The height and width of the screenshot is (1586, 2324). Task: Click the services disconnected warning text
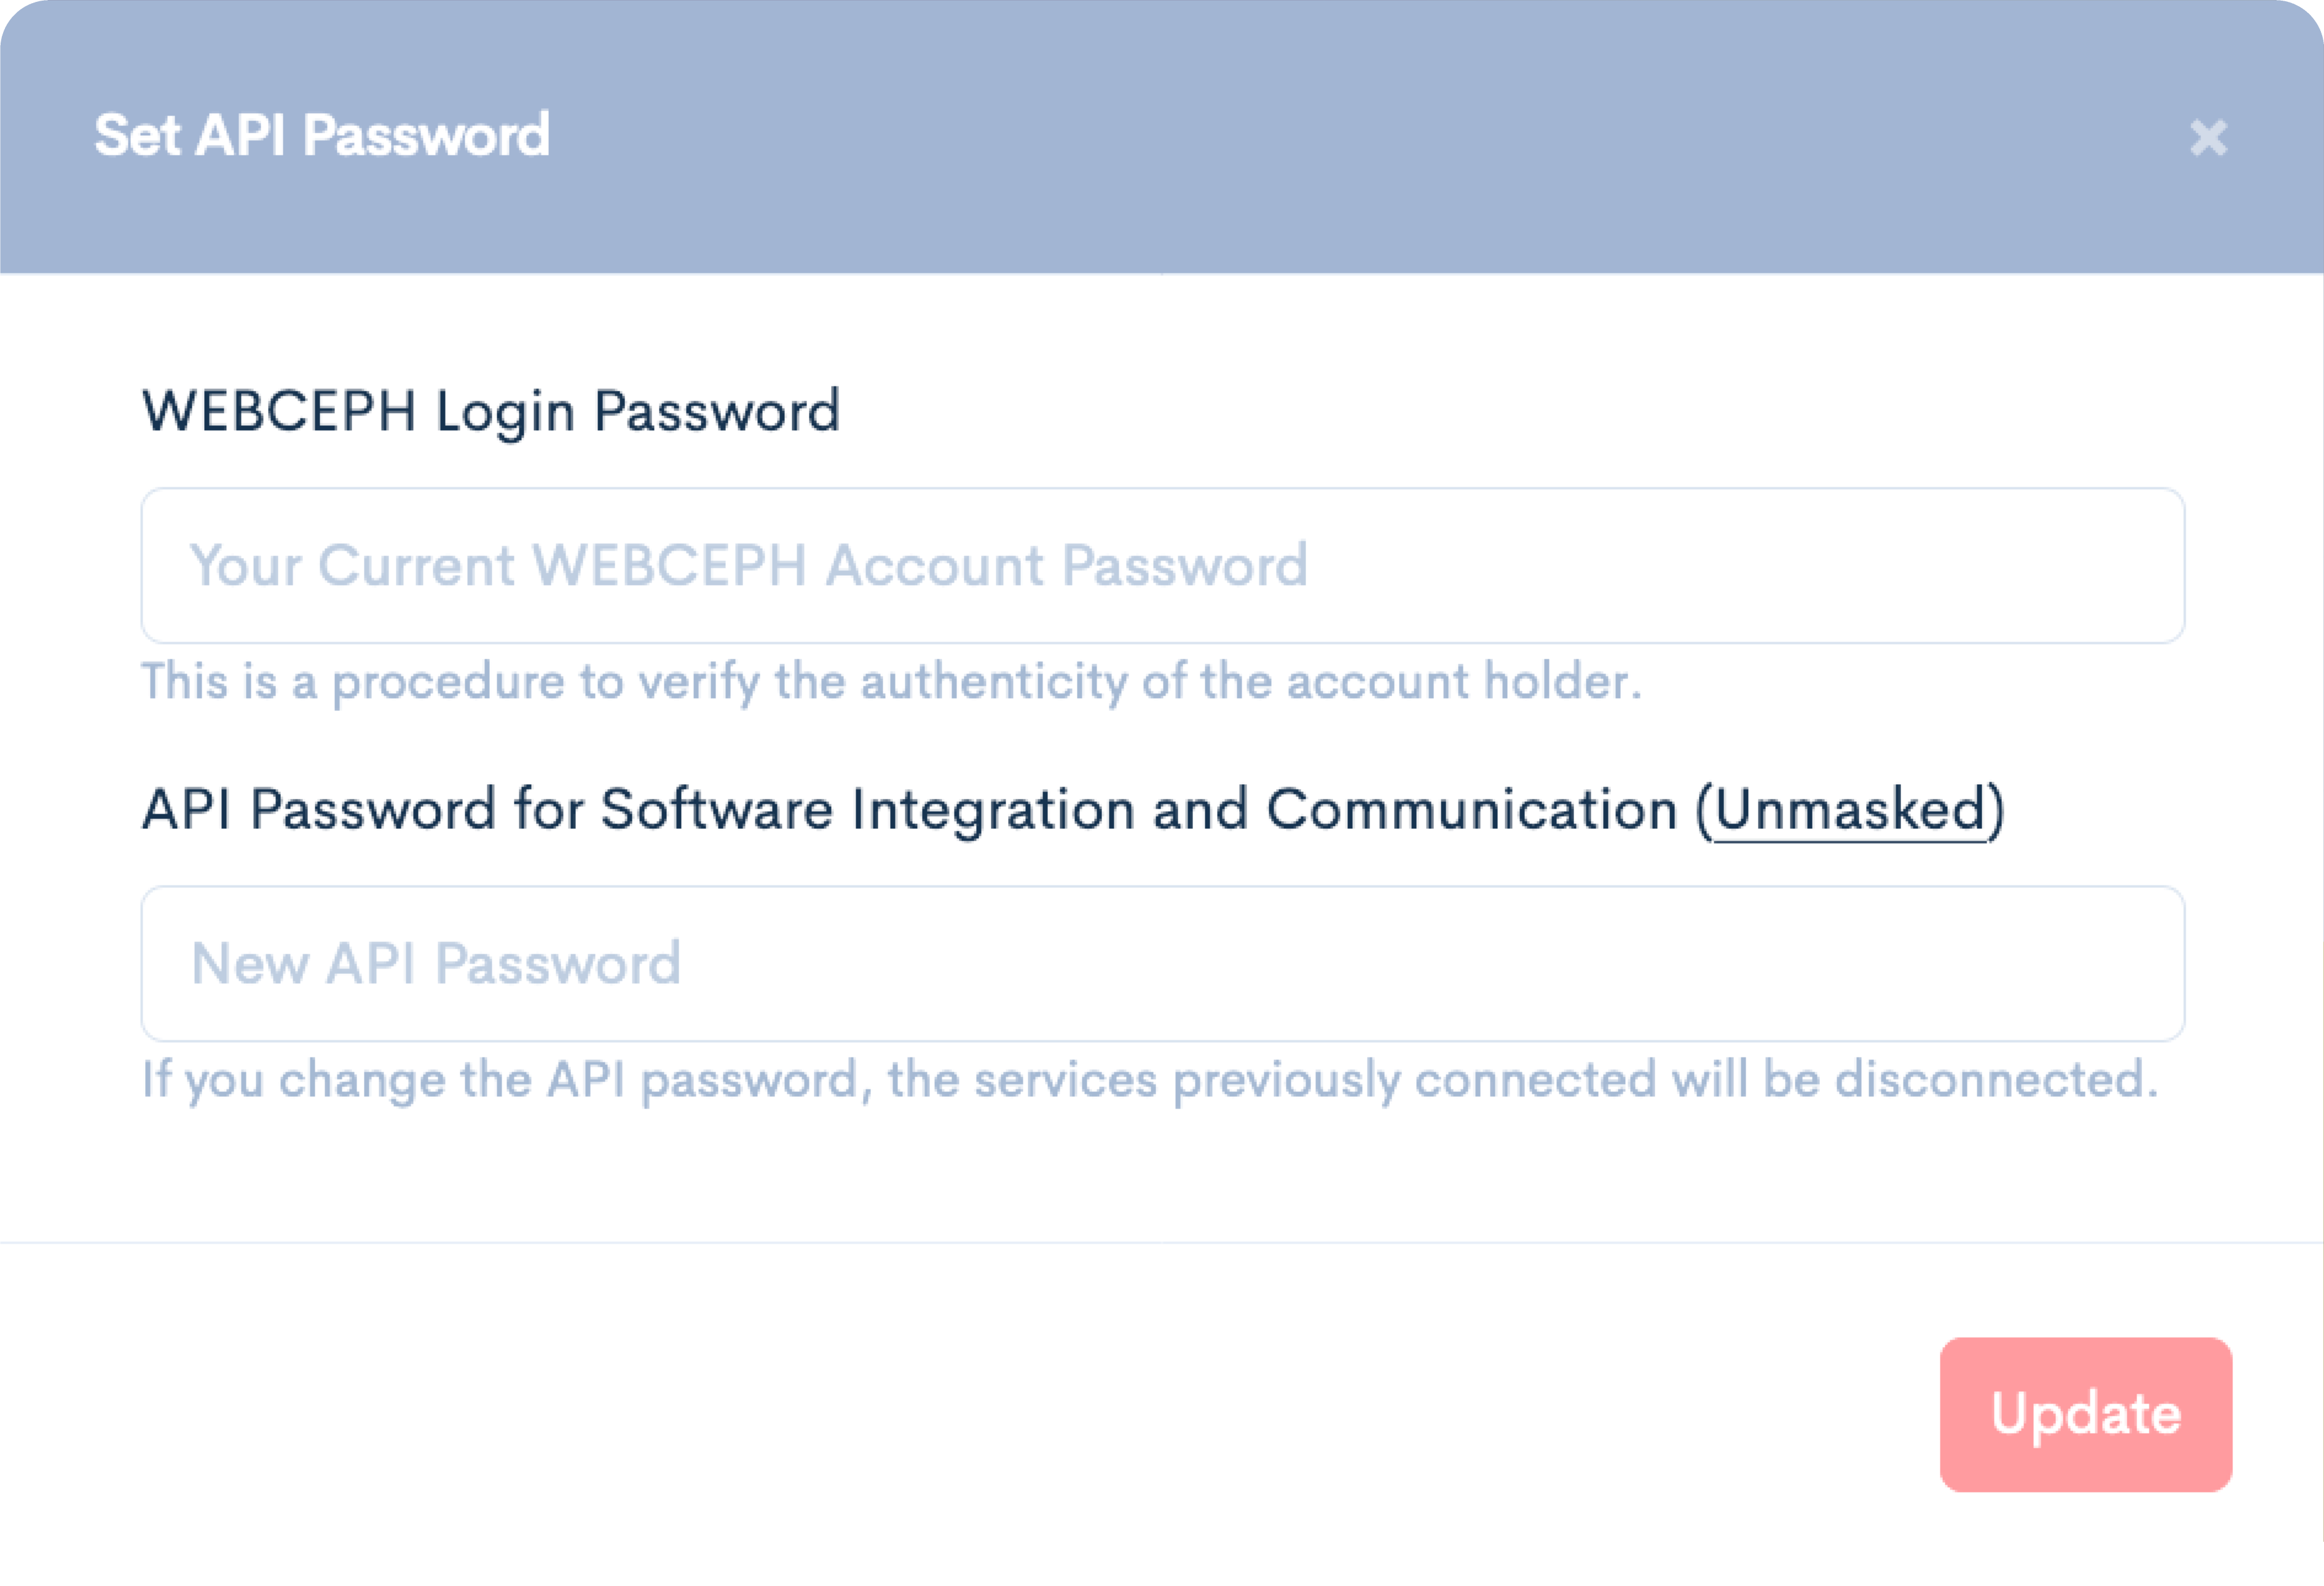tap(1150, 1080)
